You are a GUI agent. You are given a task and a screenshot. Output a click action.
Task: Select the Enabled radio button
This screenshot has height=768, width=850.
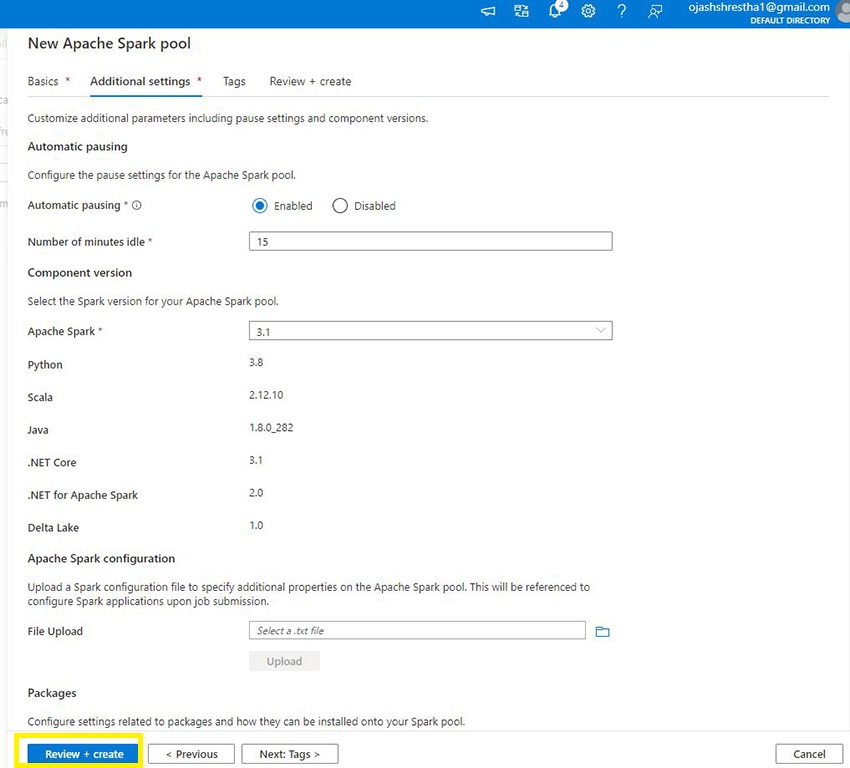[260, 205]
